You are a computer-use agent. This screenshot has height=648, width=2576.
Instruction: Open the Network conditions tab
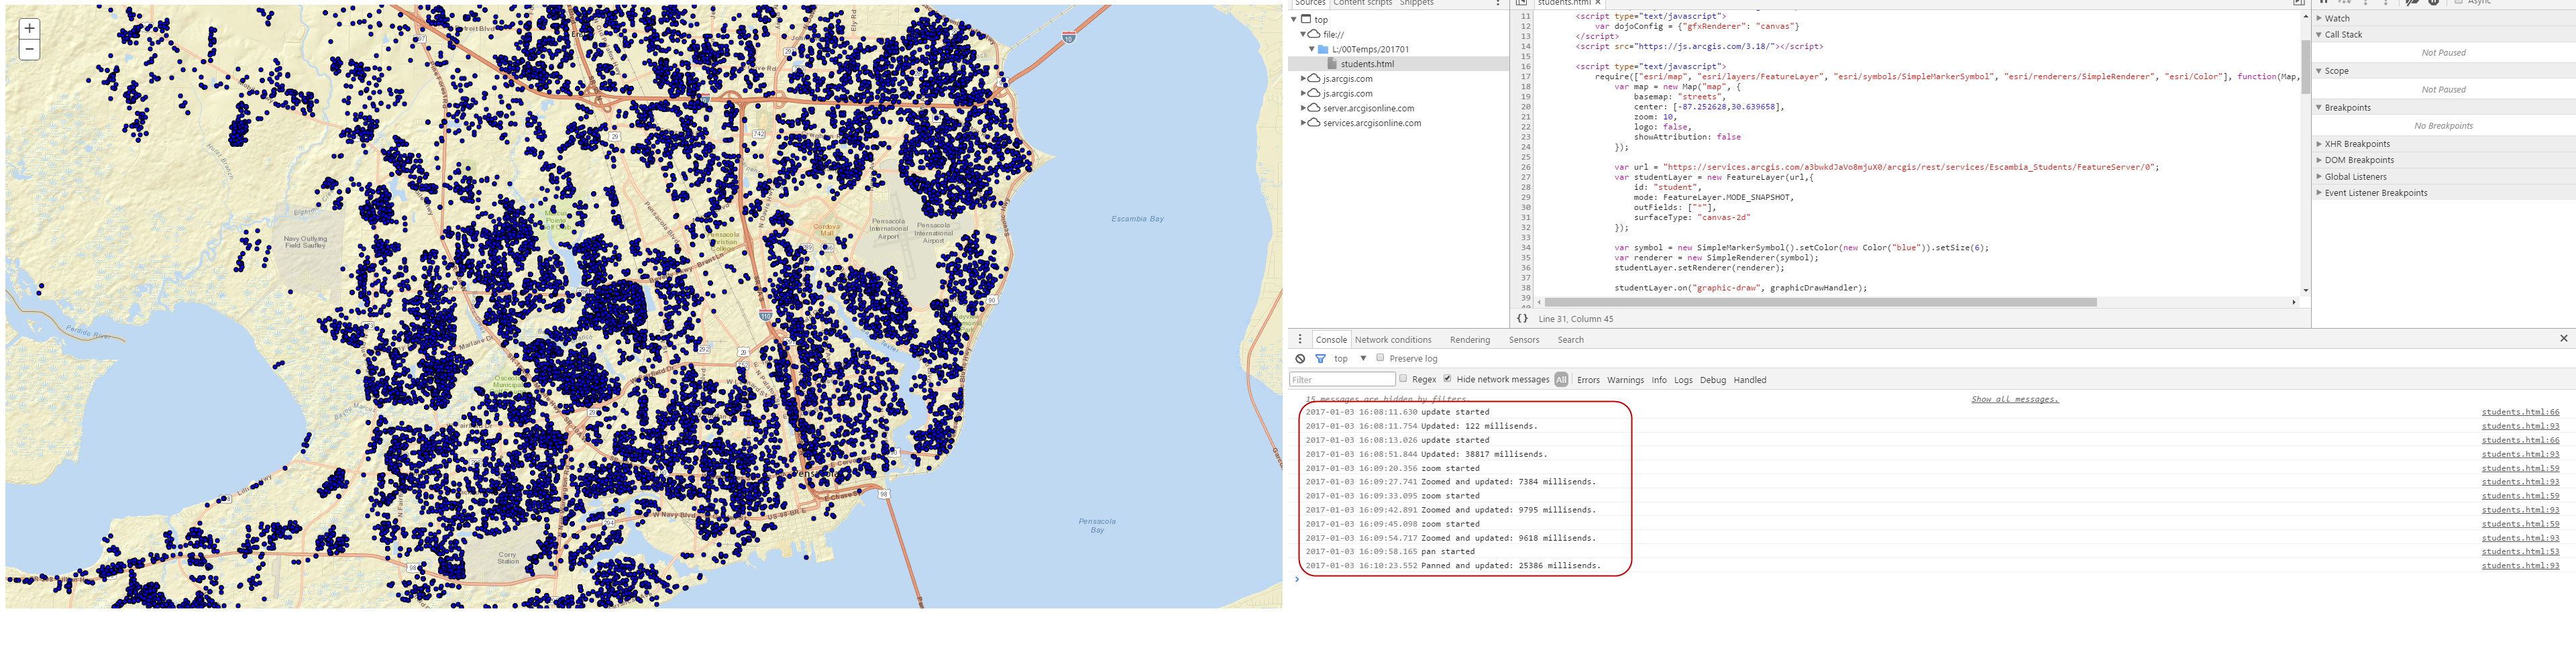(1393, 340)
